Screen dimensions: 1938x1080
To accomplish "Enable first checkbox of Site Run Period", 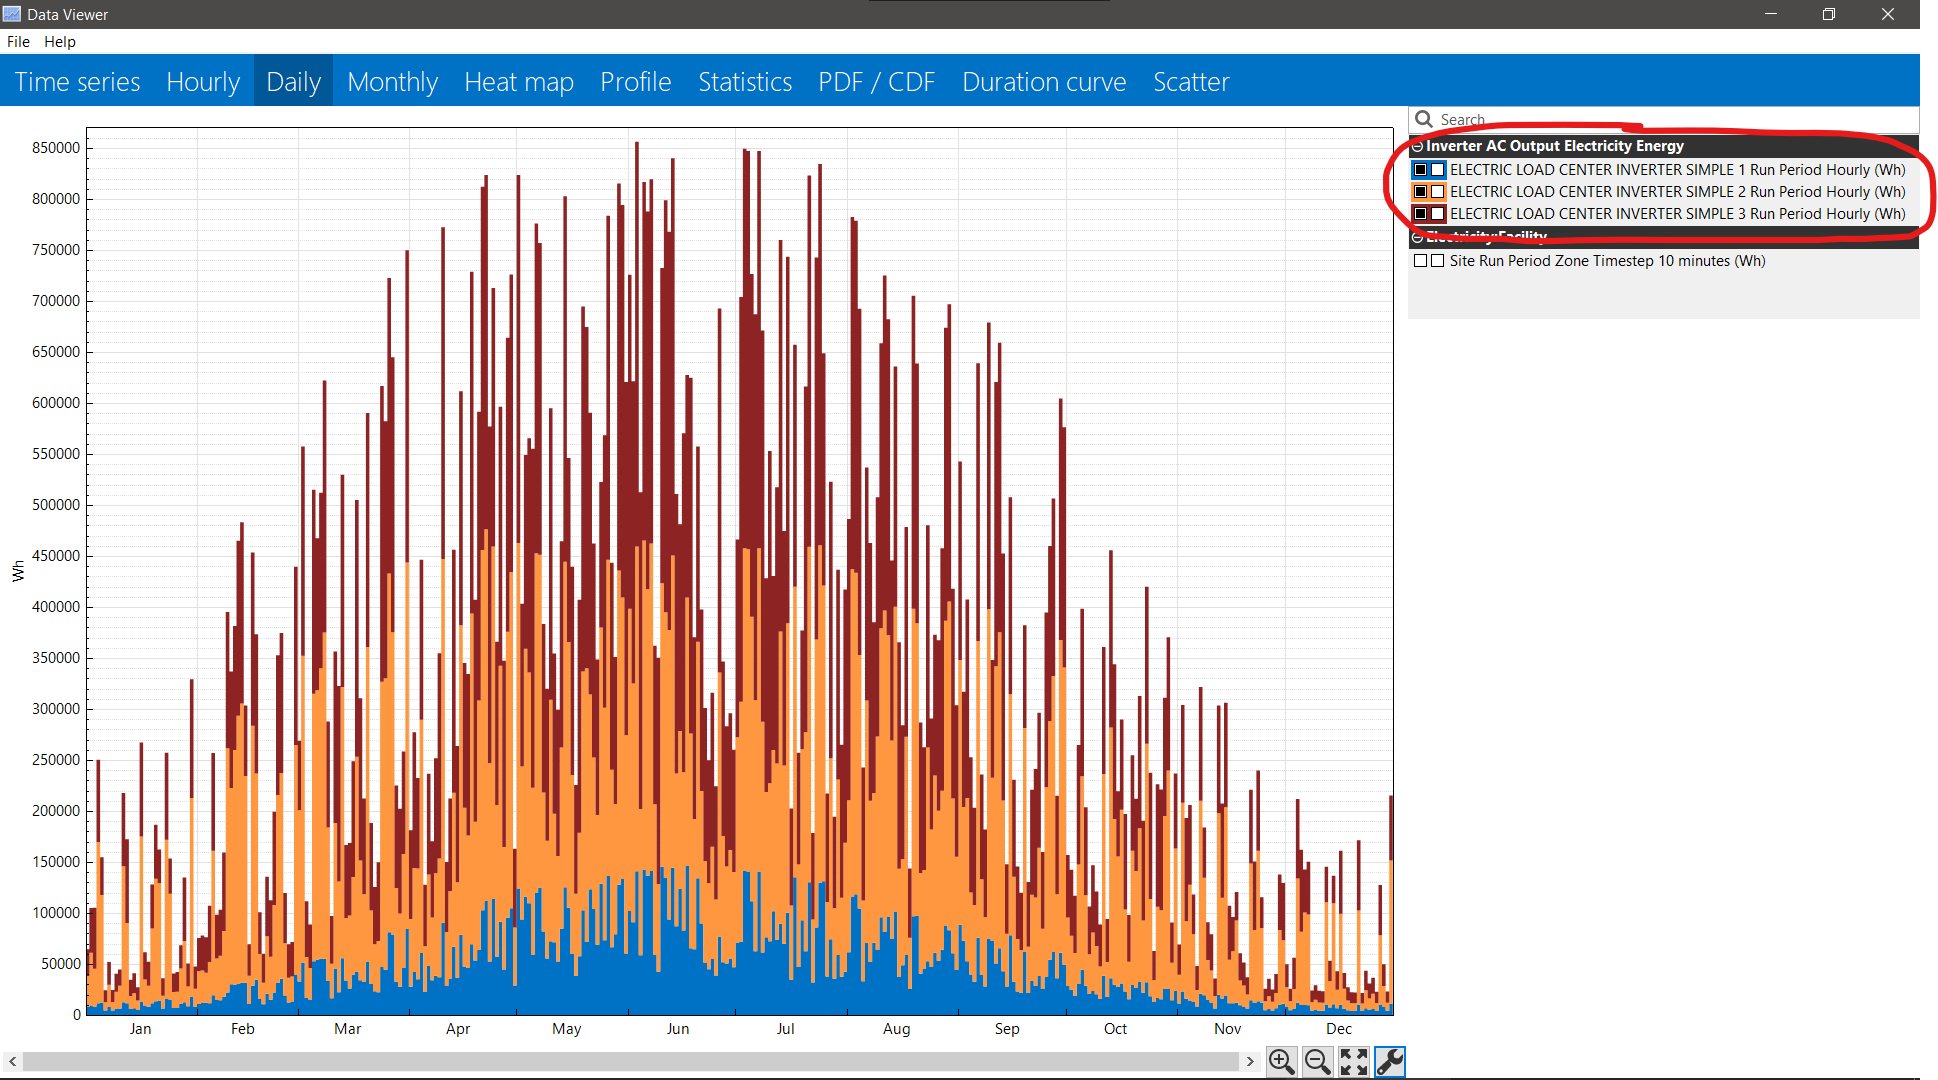I will [x=1420, y=261].
